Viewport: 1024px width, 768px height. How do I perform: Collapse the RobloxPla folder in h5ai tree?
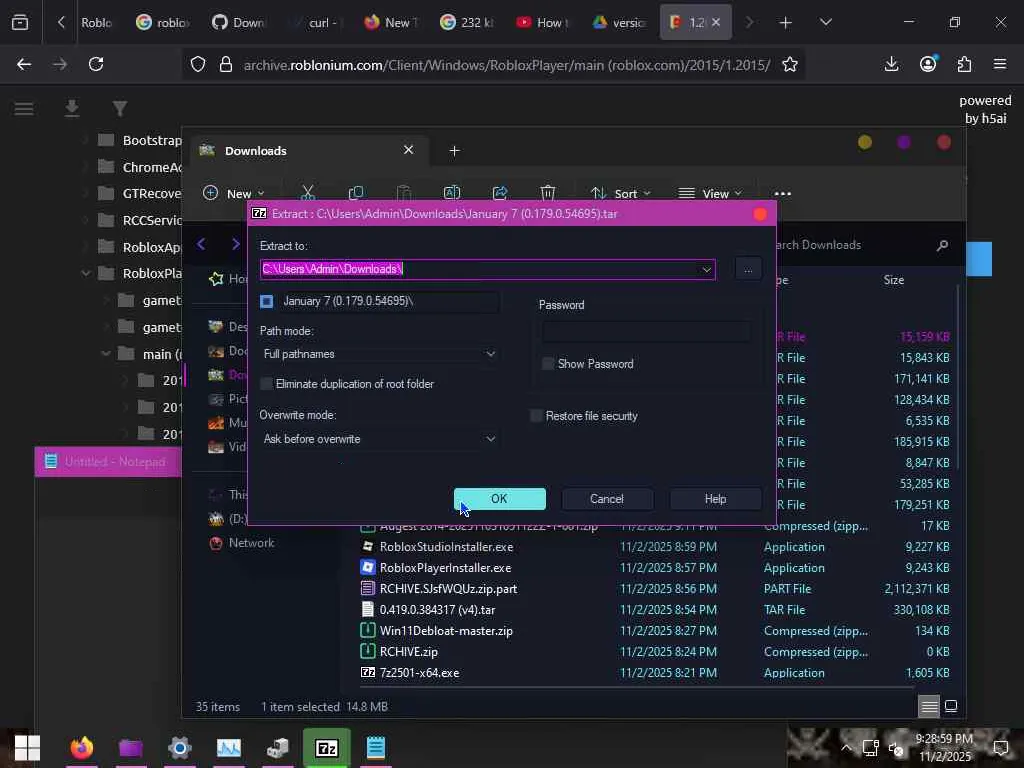click(86, 274)
